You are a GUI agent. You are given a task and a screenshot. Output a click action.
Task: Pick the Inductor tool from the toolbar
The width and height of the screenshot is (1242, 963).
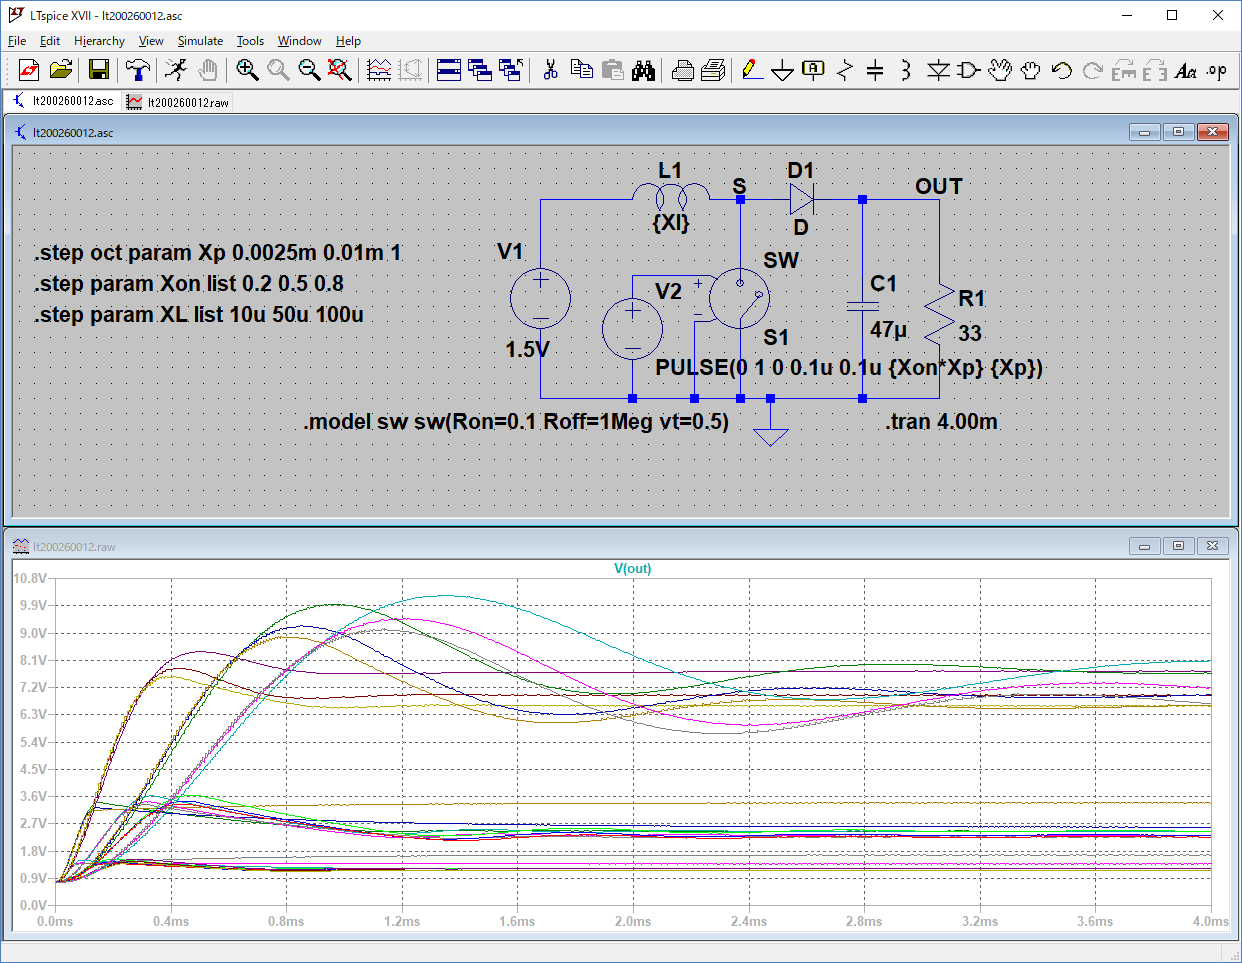[905, 70]
